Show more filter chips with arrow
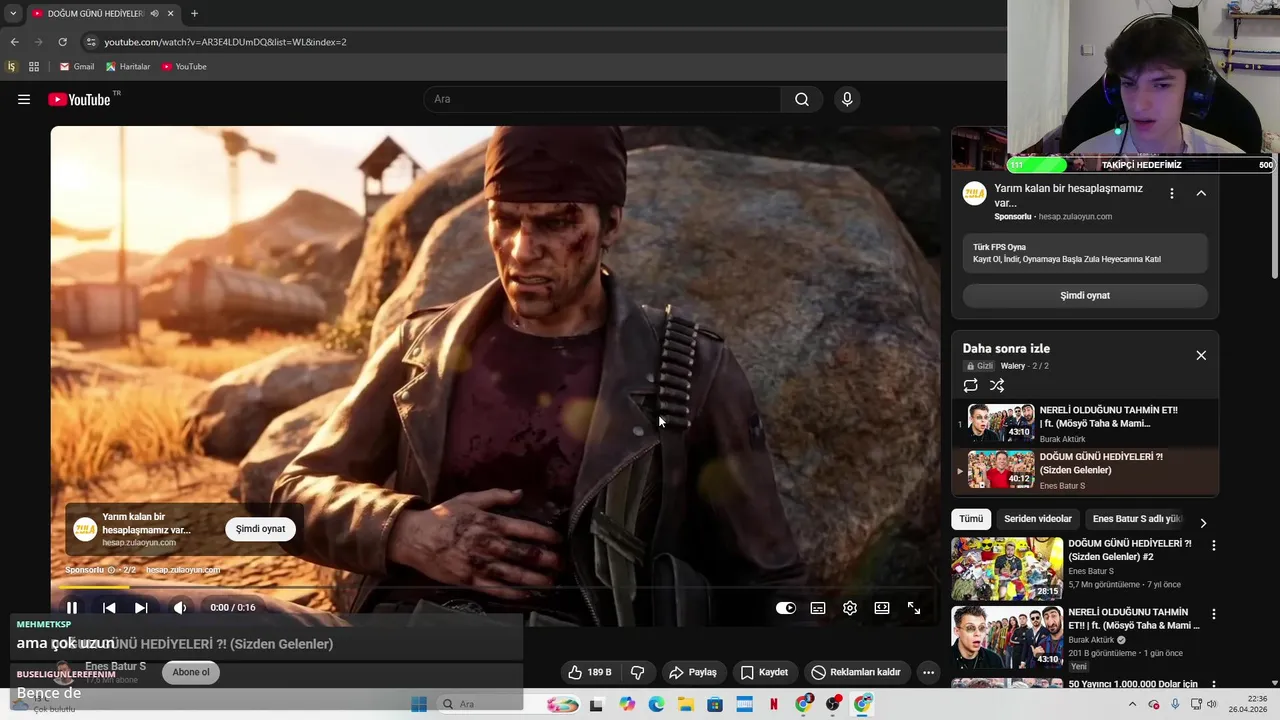 pos(1203,523)
